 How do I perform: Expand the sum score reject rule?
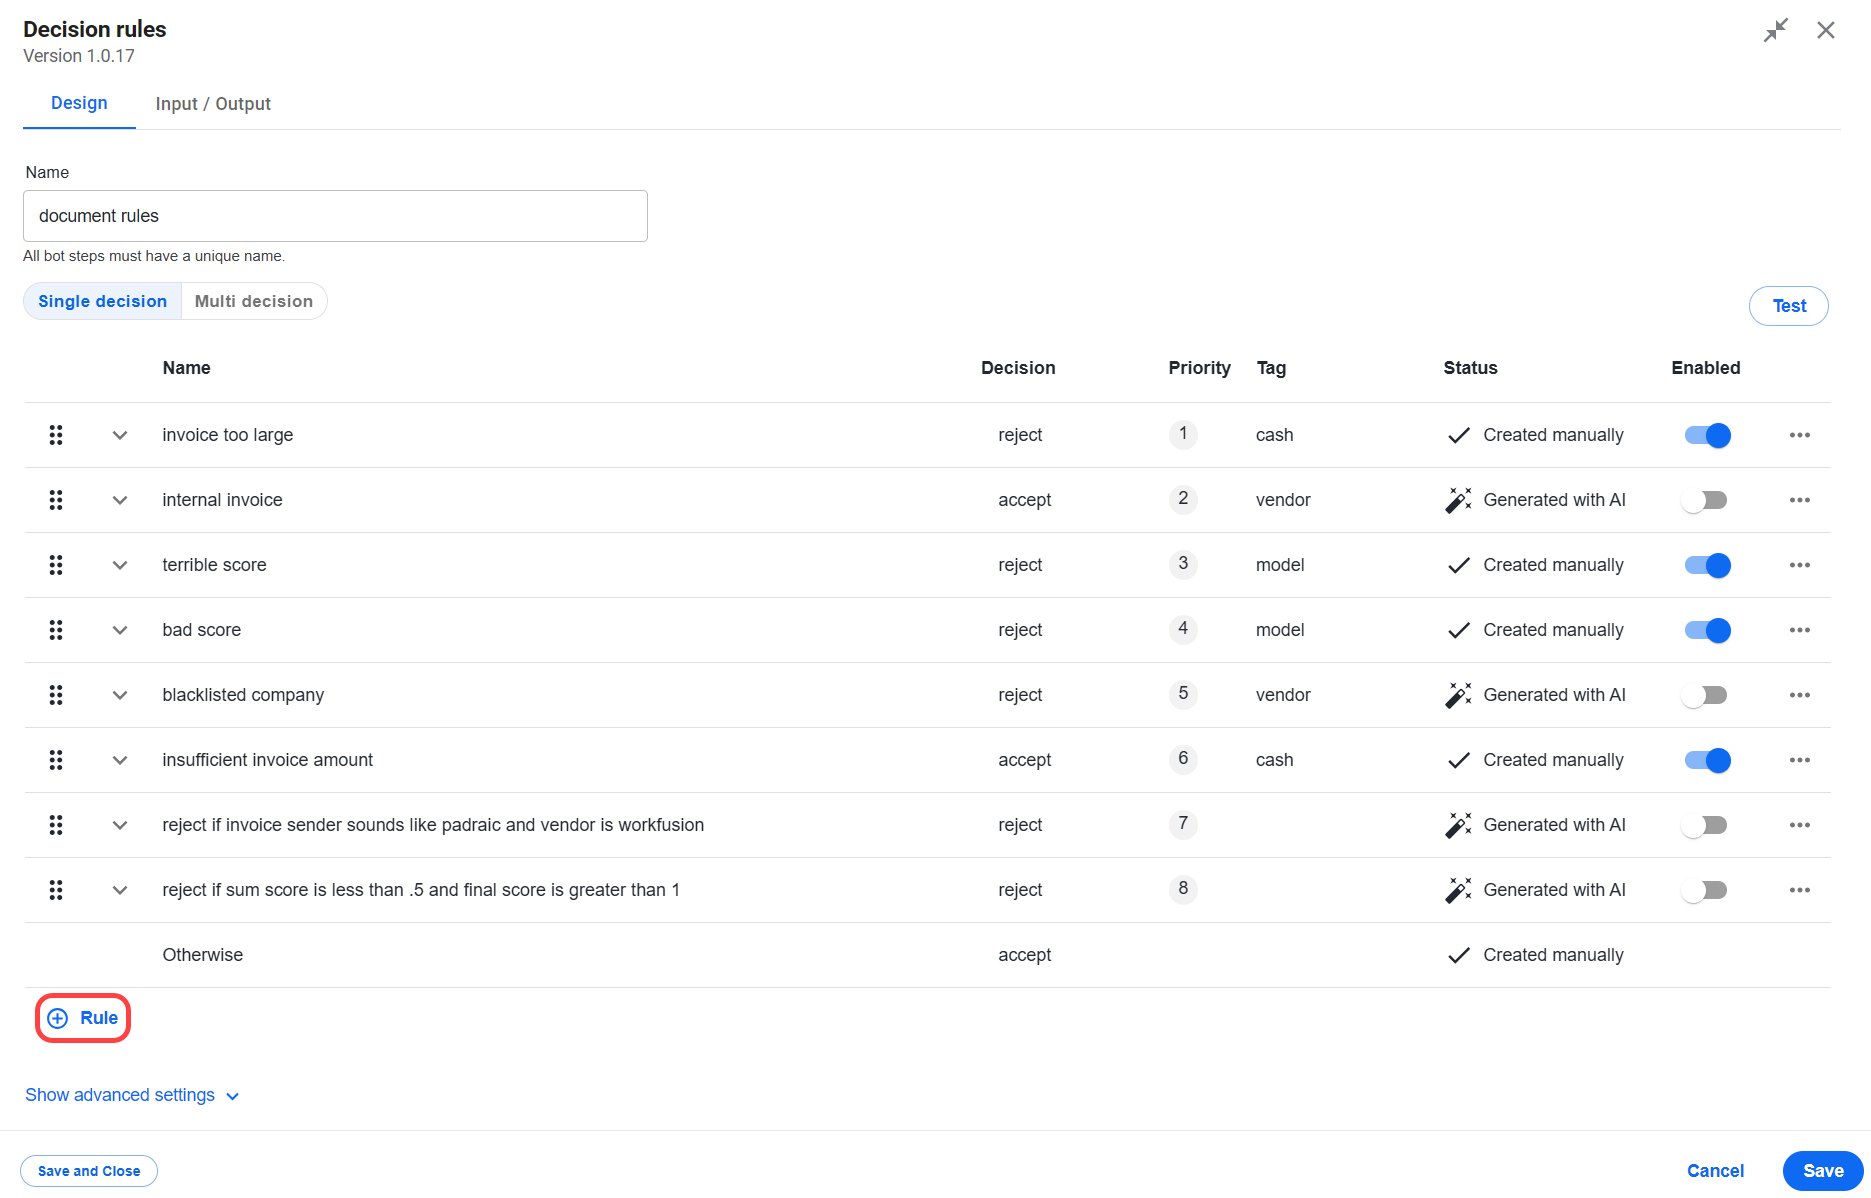click(120, 890)
